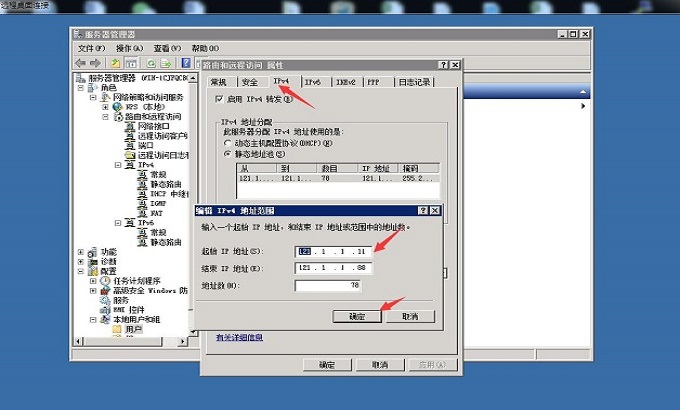This screenshot has width=680, height=410.
Task: Open 任务计划程序 clock icon in tree
Action: [106, 281]
